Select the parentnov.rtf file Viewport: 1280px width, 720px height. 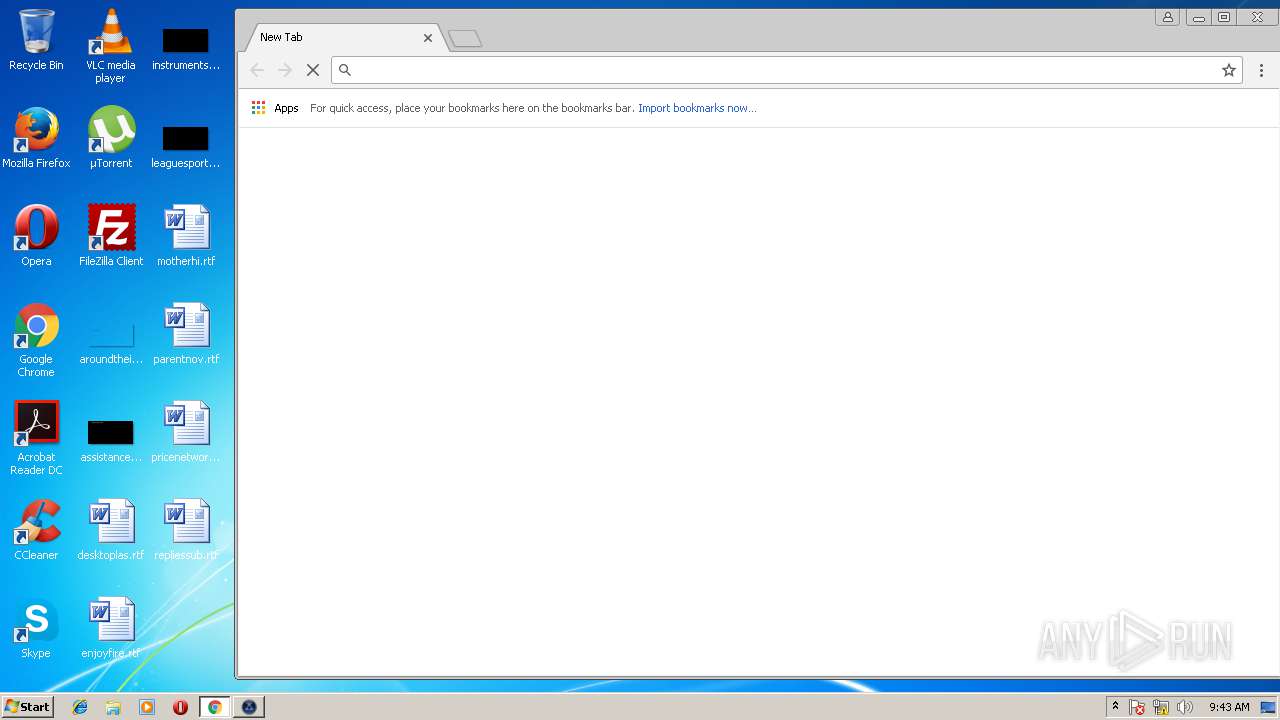(x=186, y=334)
